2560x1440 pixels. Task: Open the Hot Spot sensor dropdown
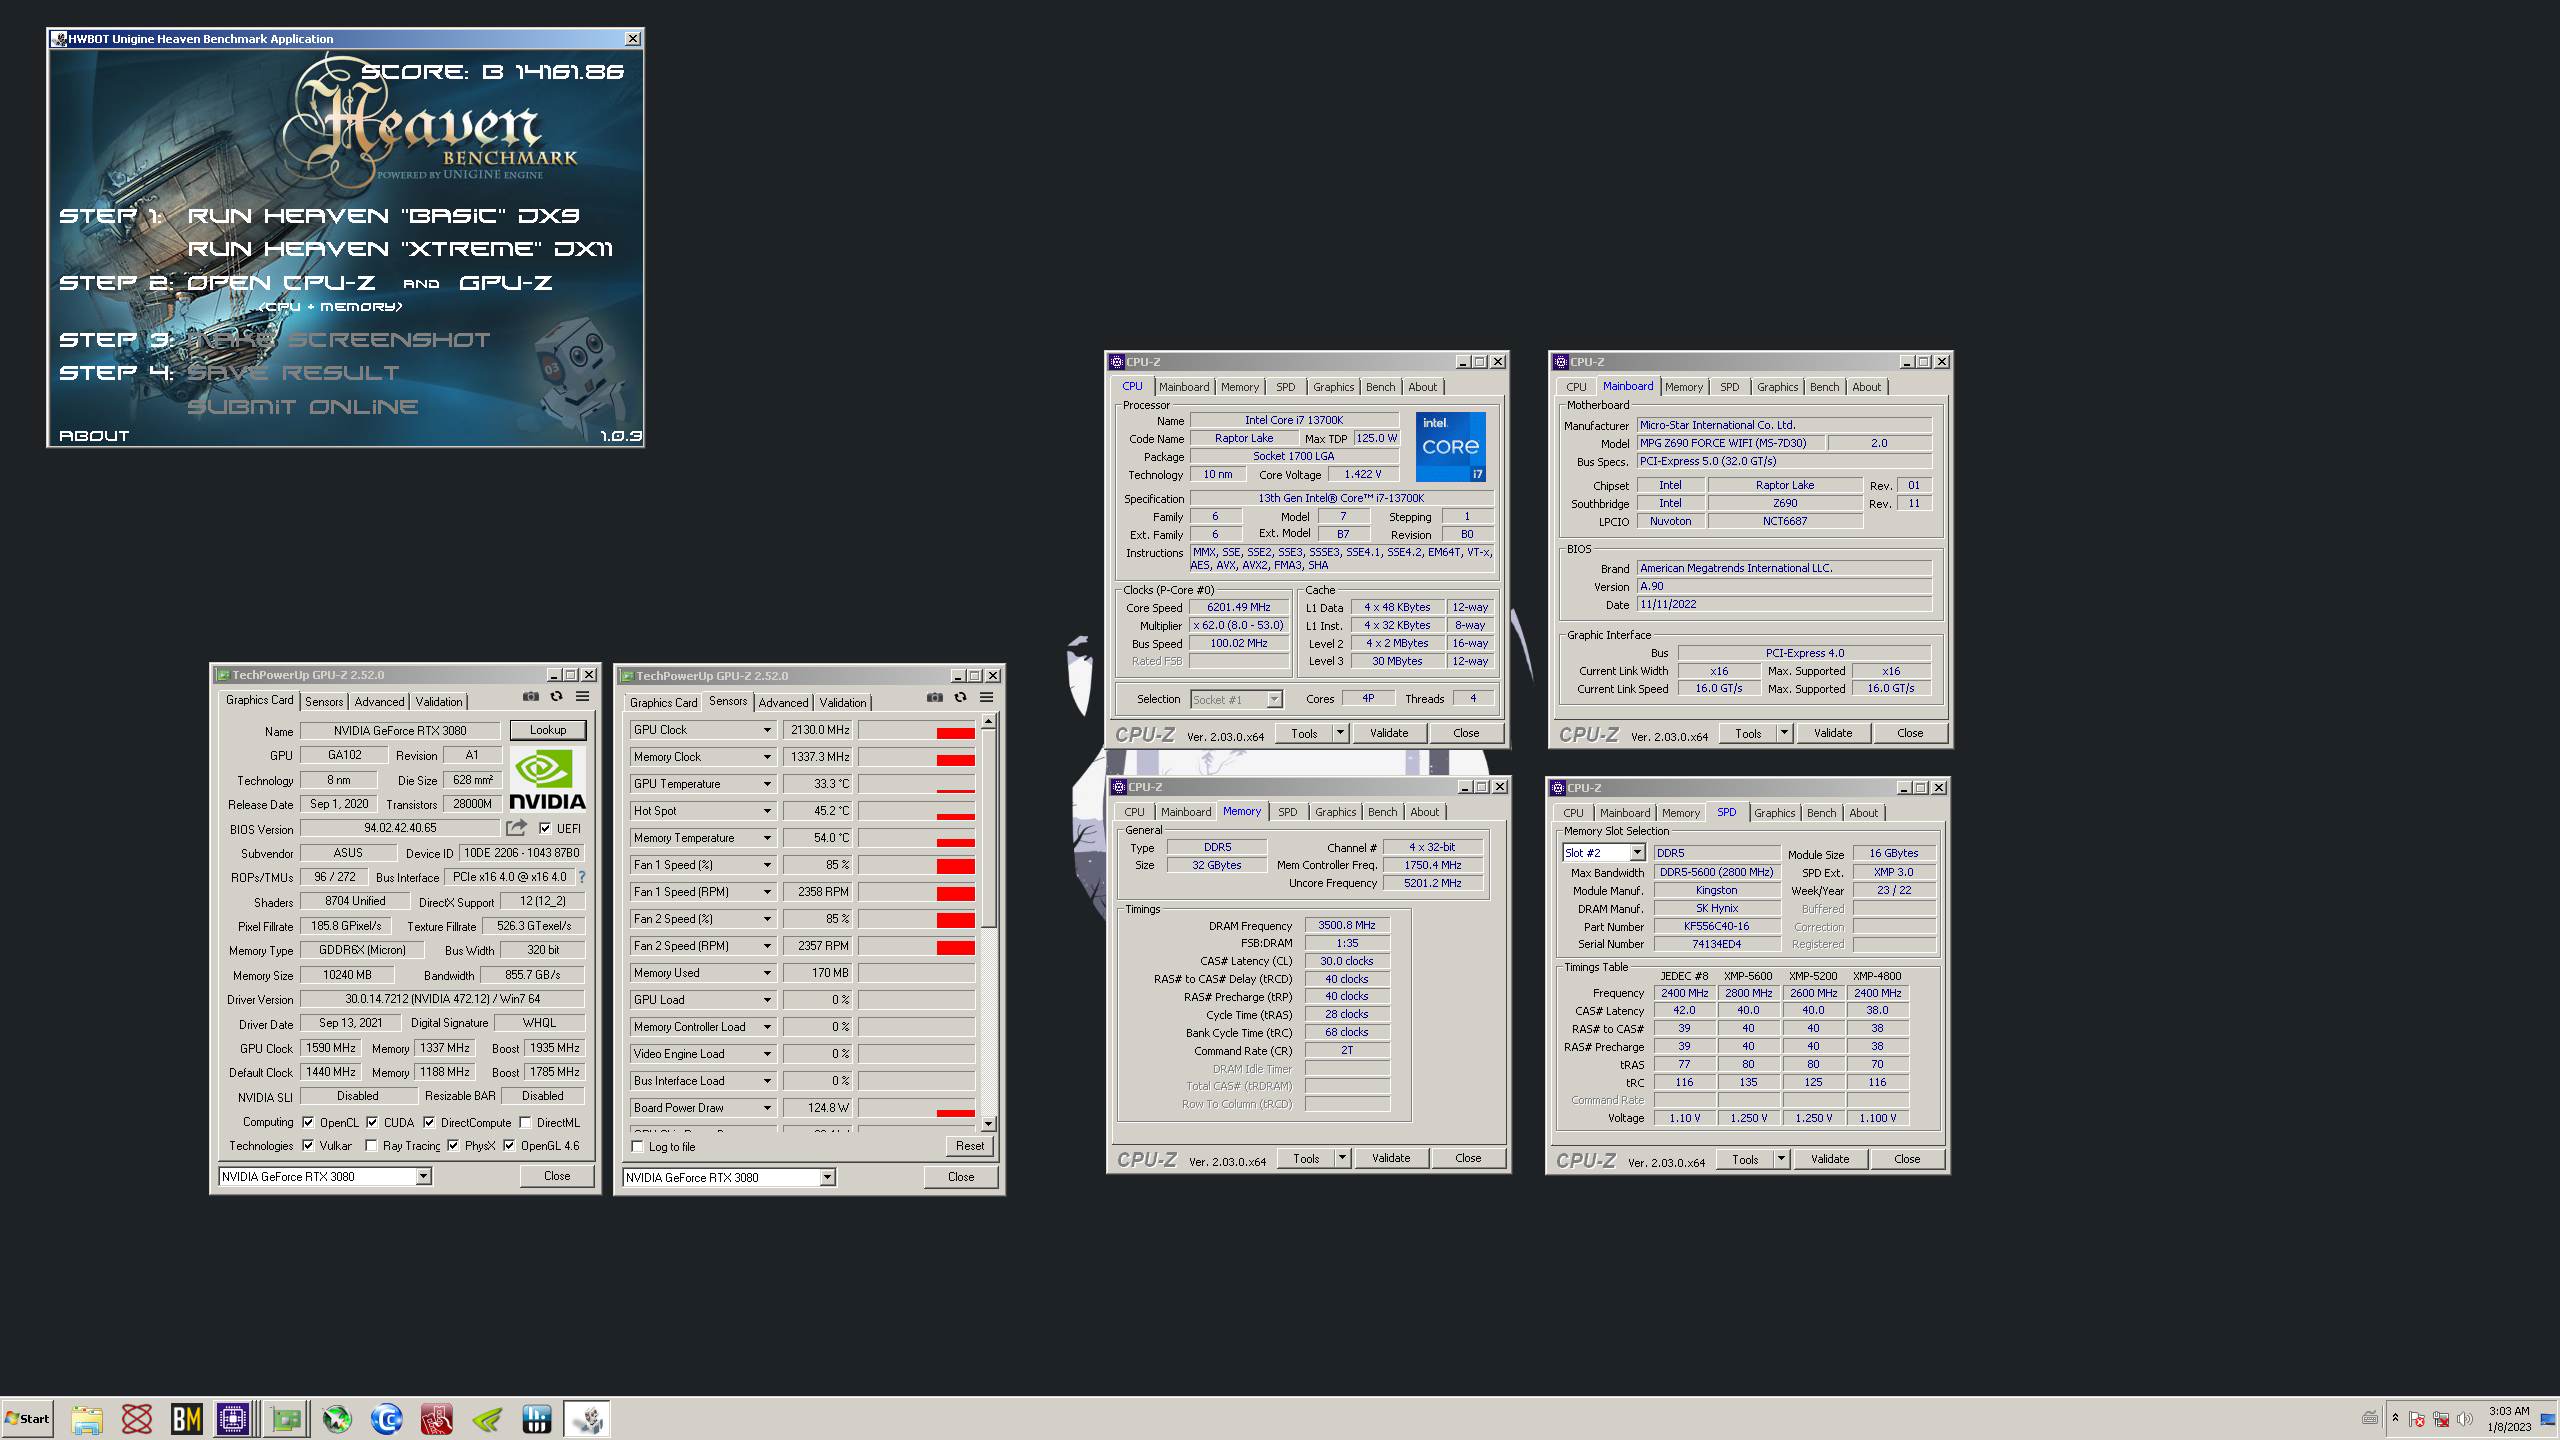(x=767, y=811)
